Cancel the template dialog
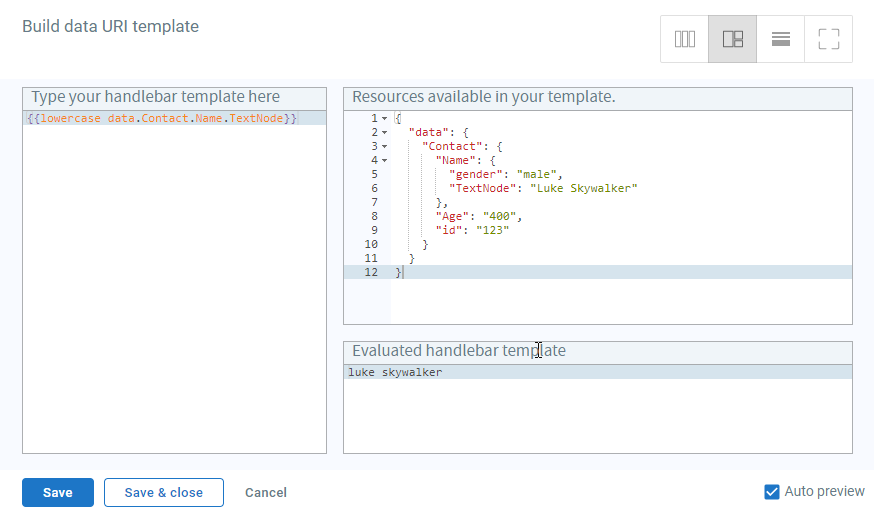 266,492
